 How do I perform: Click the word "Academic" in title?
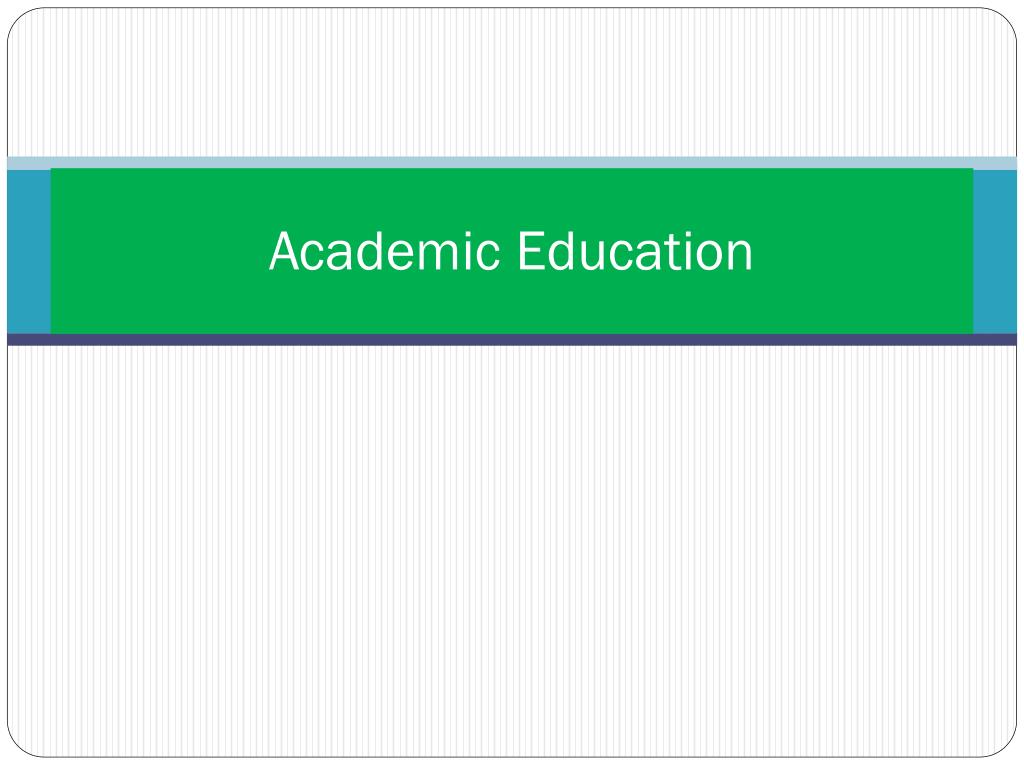point(385,251)
